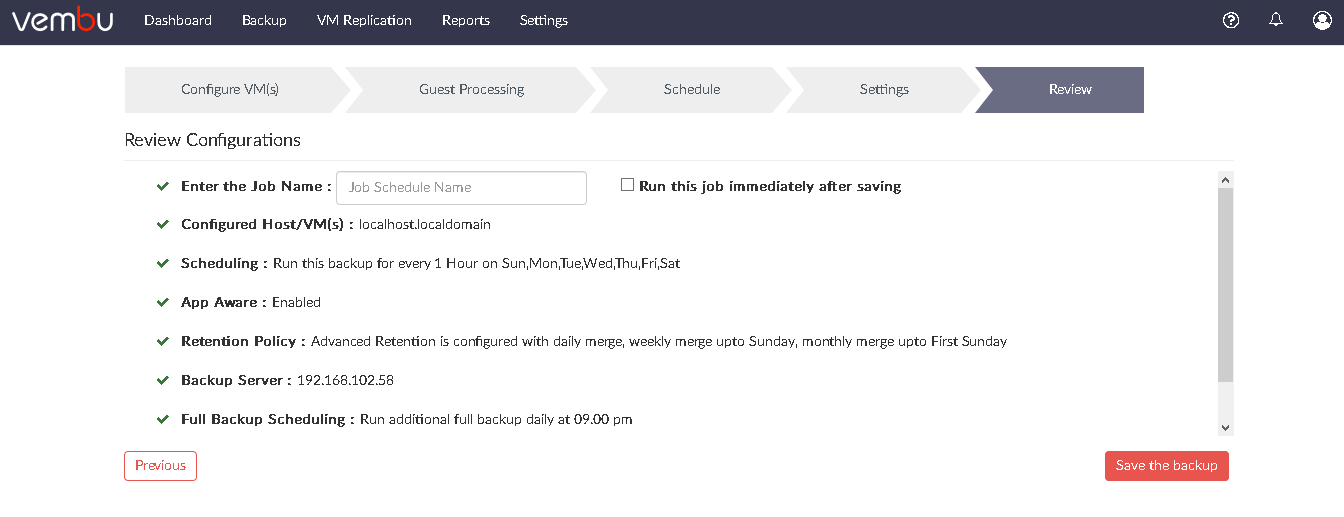This screenshot has height=517, width=1344.
Task: Enable Run this job immediately after saving
Action: 627,185
